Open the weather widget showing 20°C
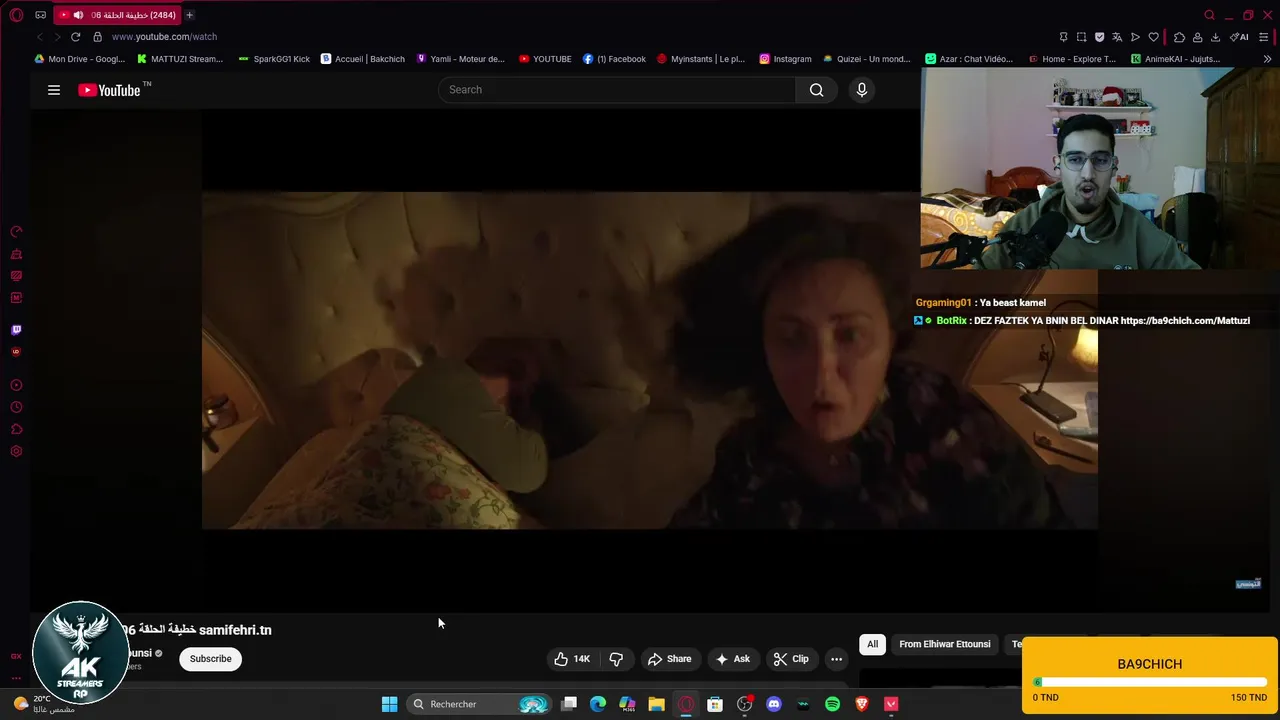Image resolution: width=1280 pixels, height=720 pixels. [44, 704]
